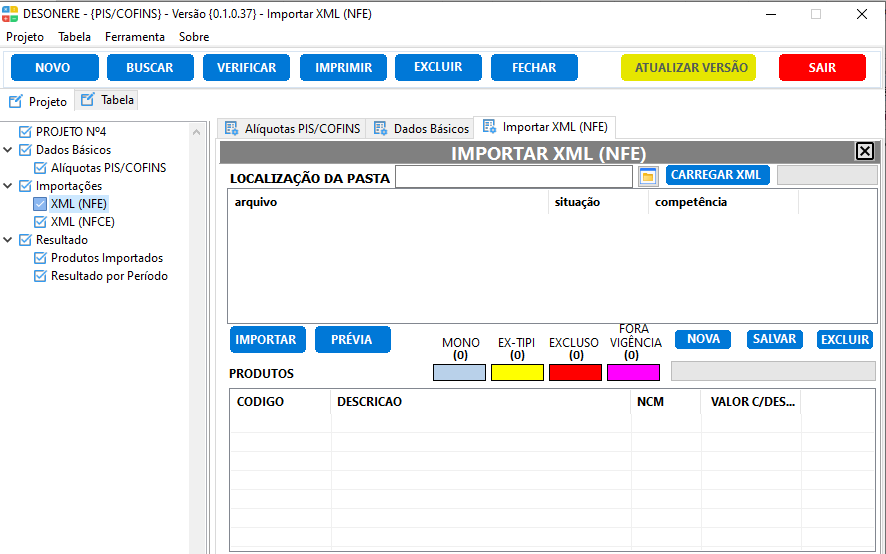The height and width of the screenshot is (554, 886).
Task: Click the Projeto tab pencil icon
Action: [16, 101]
